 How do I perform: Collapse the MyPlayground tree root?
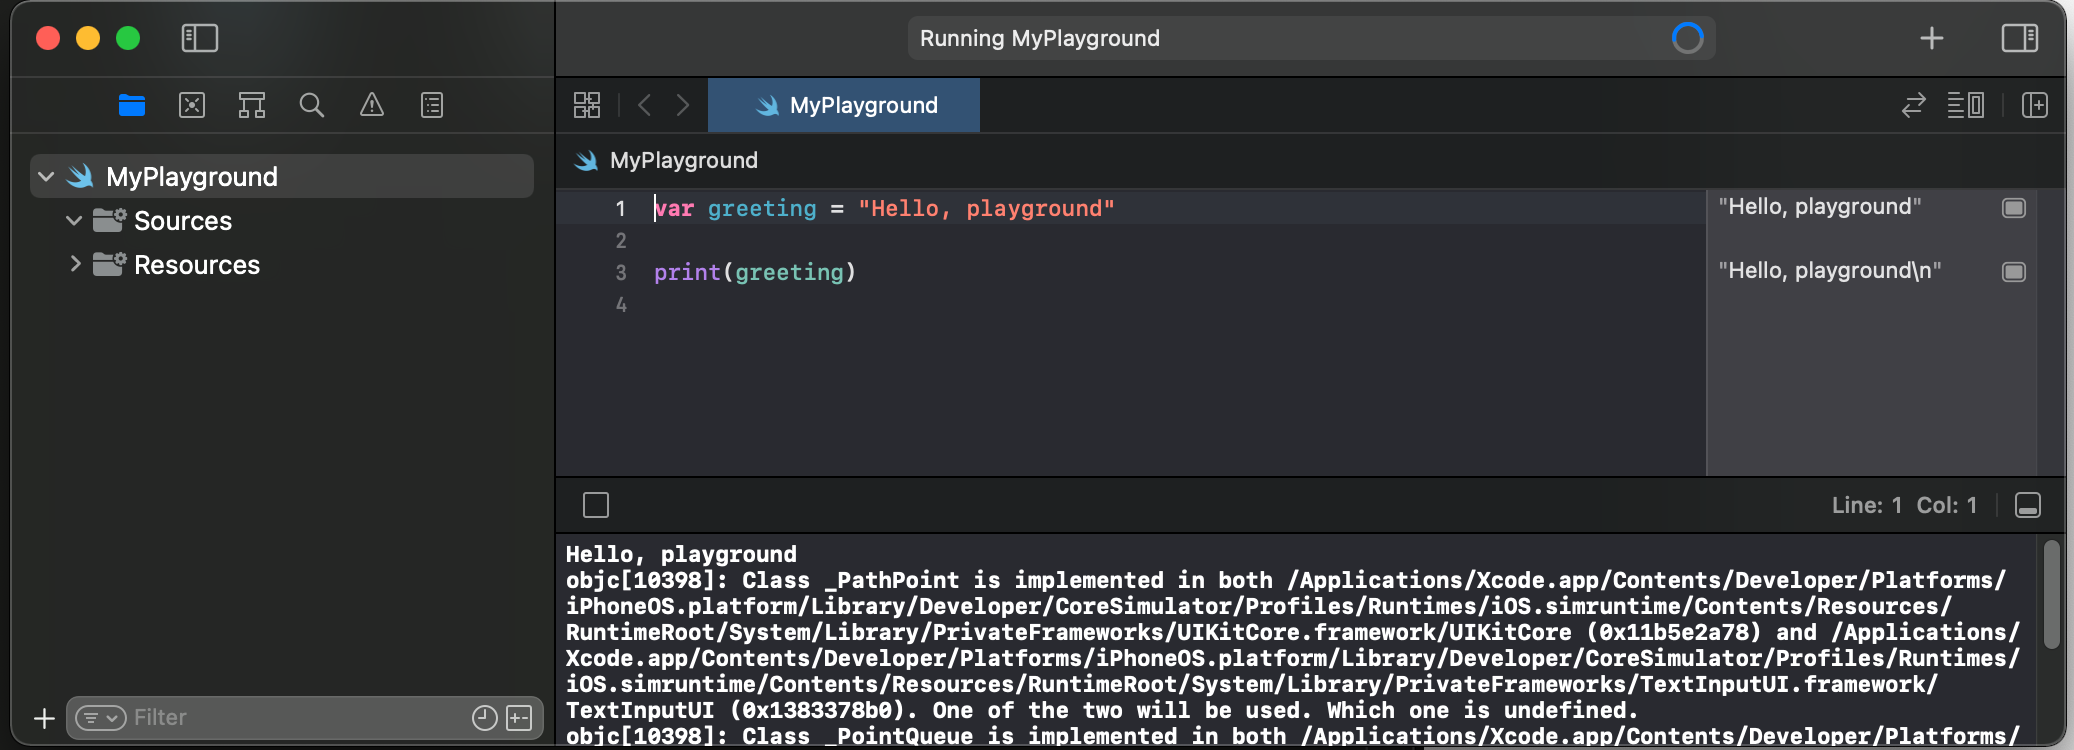(x=46, y=177)
